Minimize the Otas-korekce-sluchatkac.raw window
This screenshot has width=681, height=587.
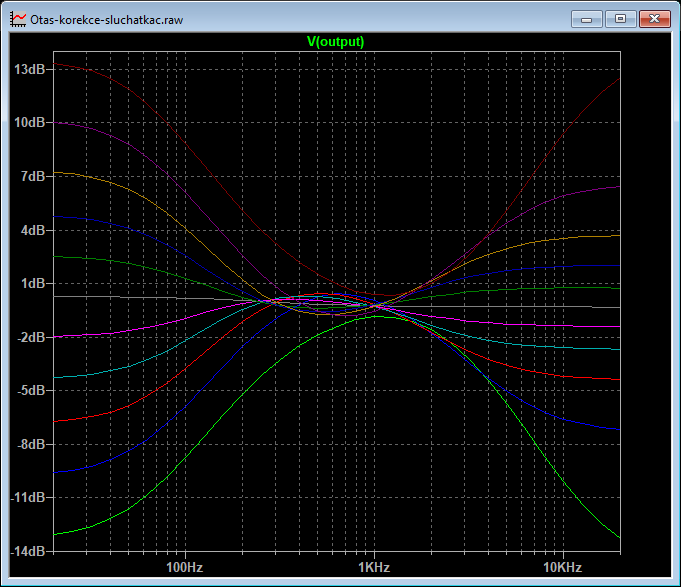[586, 20]
